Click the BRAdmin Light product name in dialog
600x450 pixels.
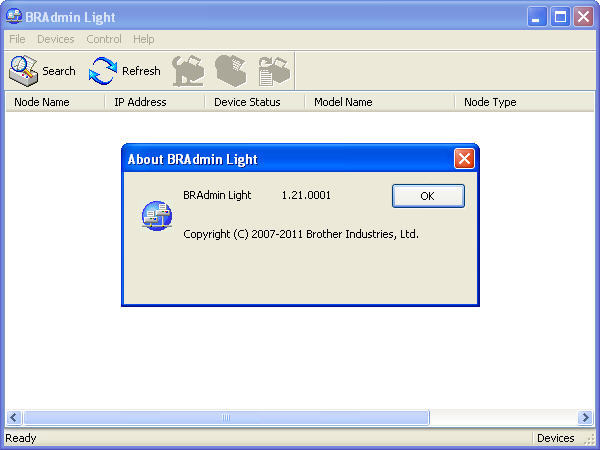[217, 195]
